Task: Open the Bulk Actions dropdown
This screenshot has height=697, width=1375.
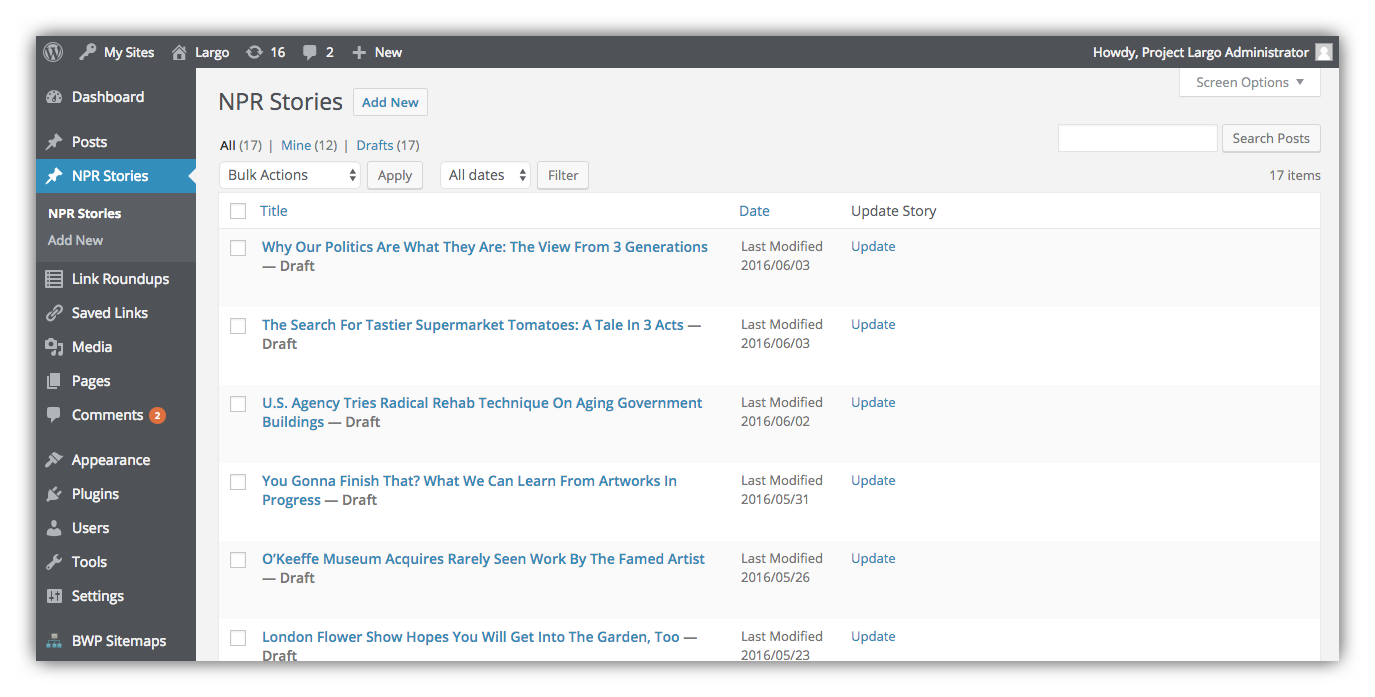Action: click(x=290, y=175)
